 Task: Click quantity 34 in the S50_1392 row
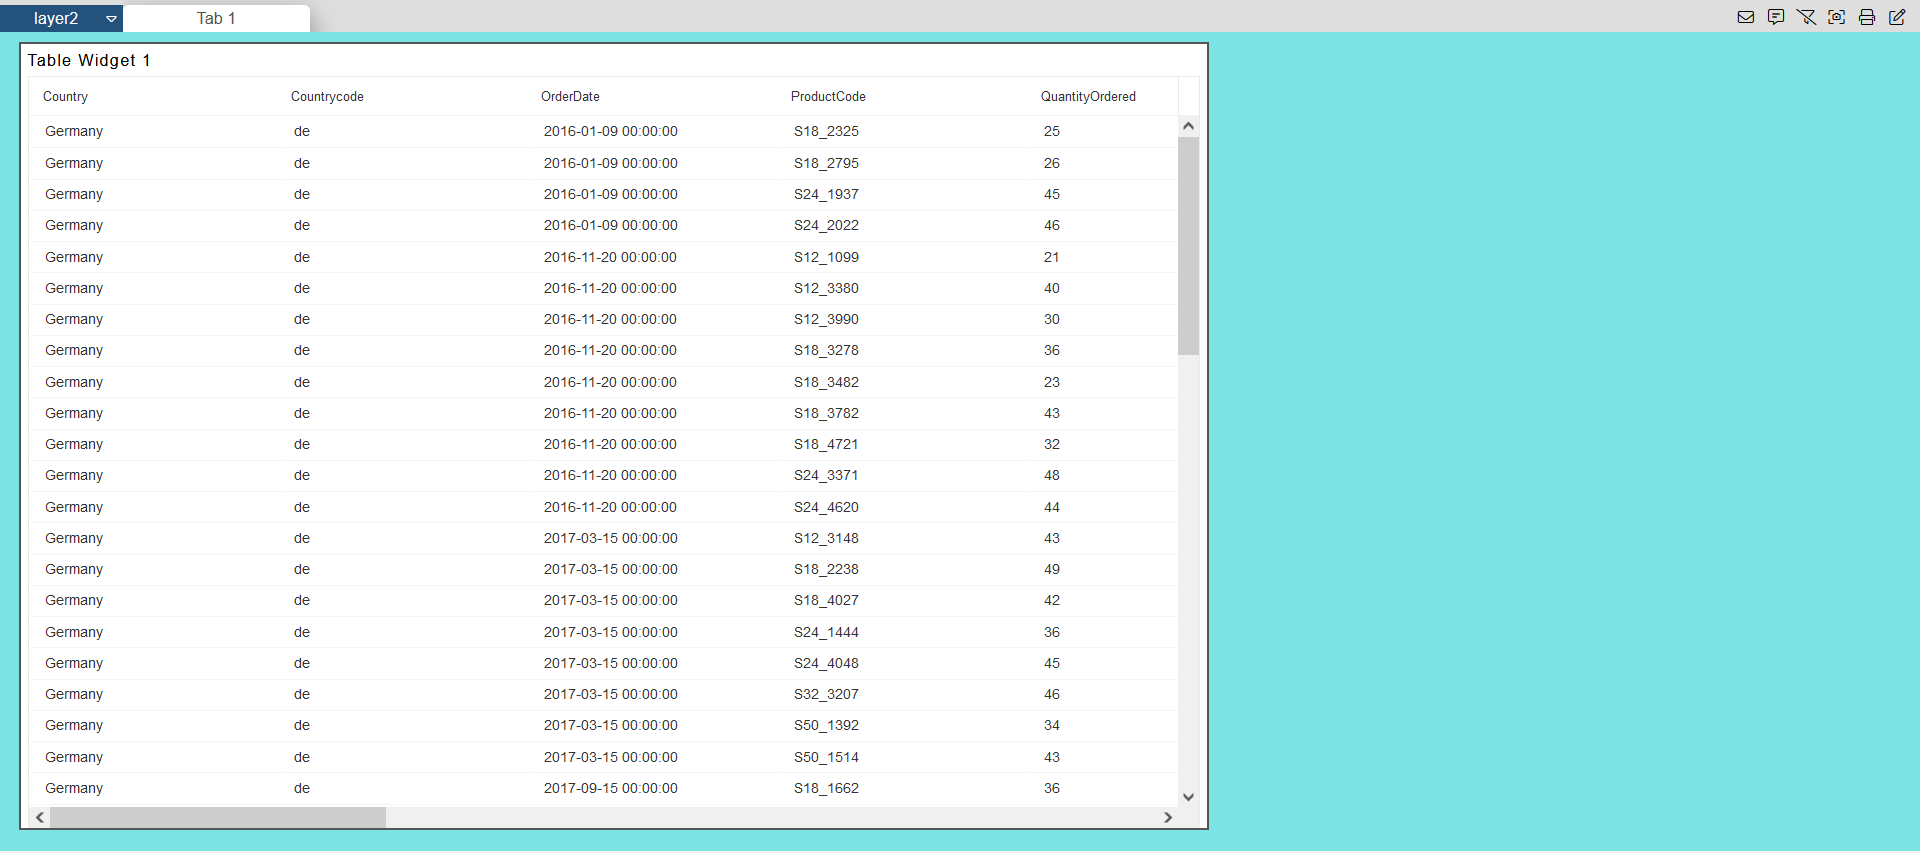1052,725
